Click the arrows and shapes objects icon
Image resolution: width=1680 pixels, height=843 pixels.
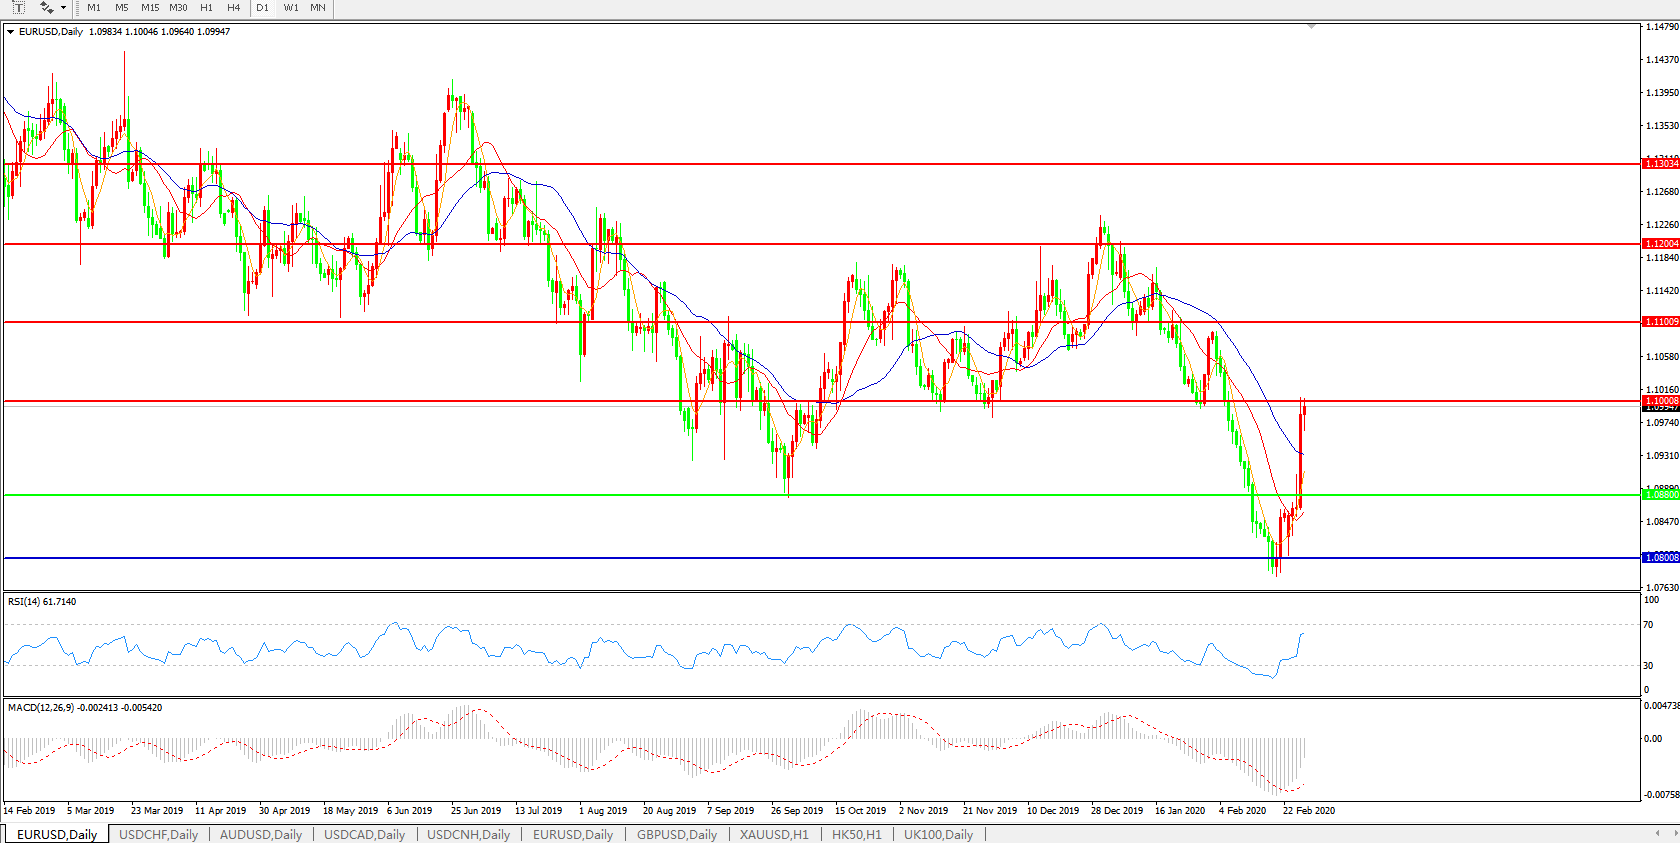point(46,8)
